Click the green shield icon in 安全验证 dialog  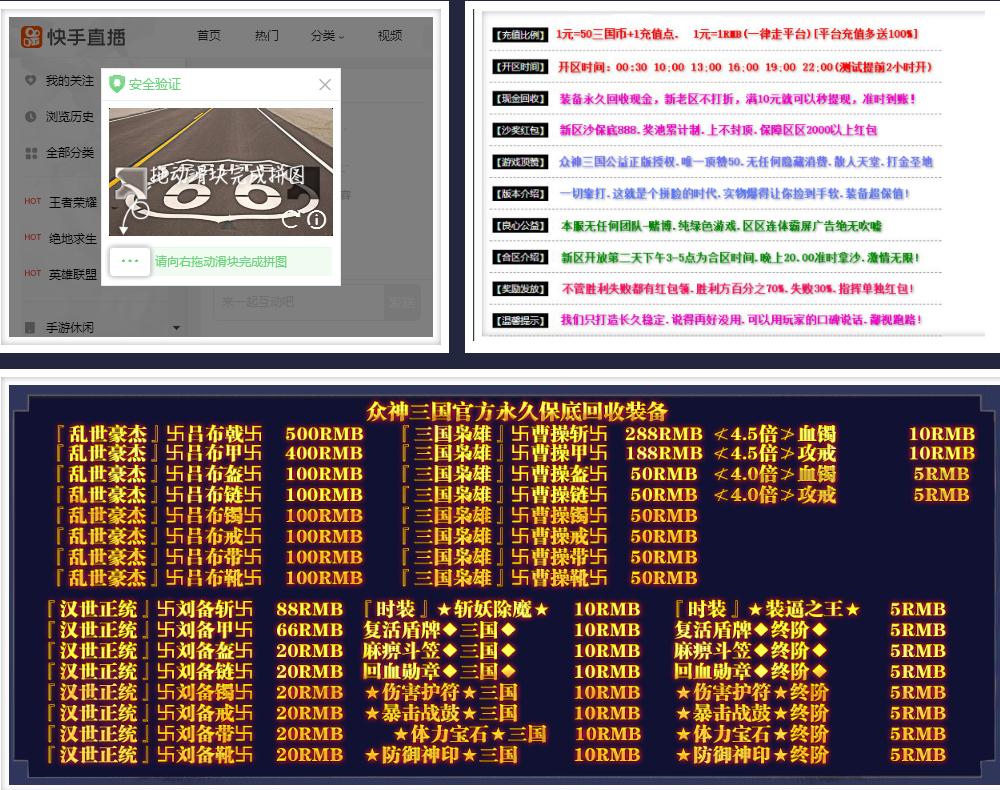click(x=117, y=84)
